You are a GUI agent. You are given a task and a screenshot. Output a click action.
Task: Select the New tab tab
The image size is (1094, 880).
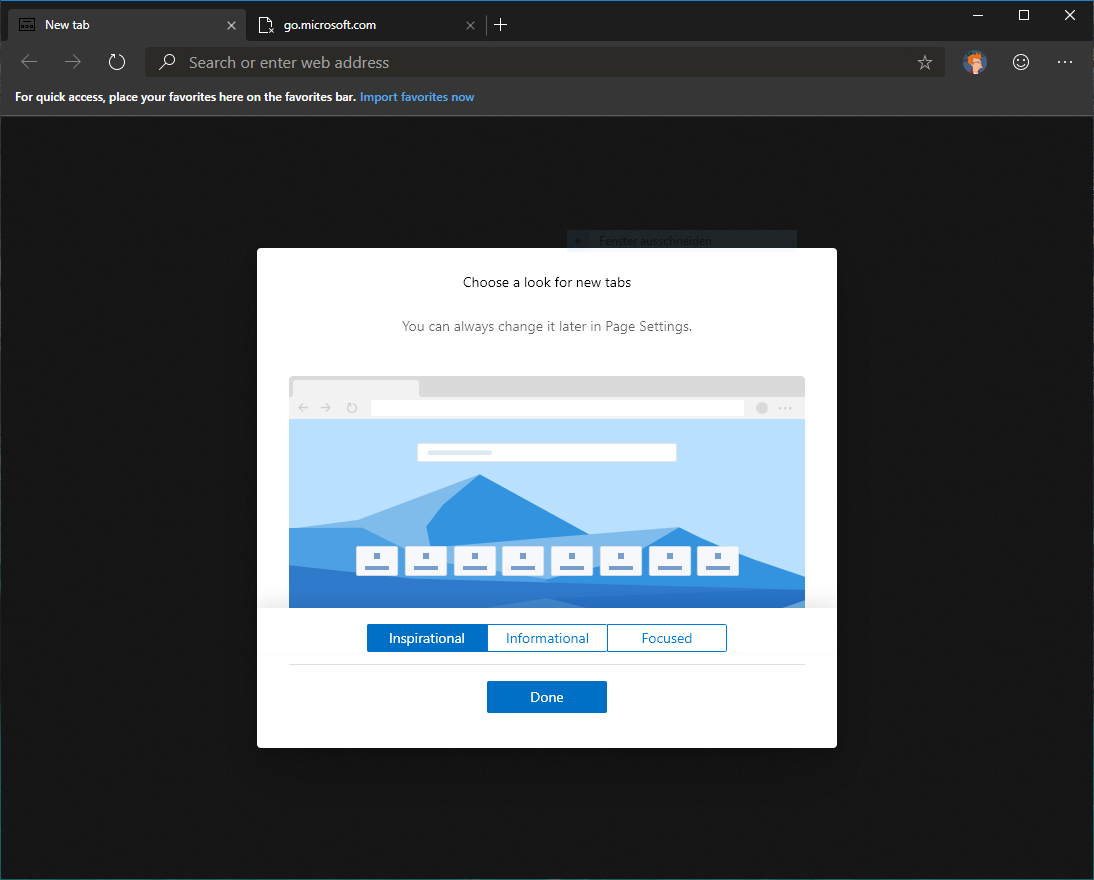pos(110,25)
